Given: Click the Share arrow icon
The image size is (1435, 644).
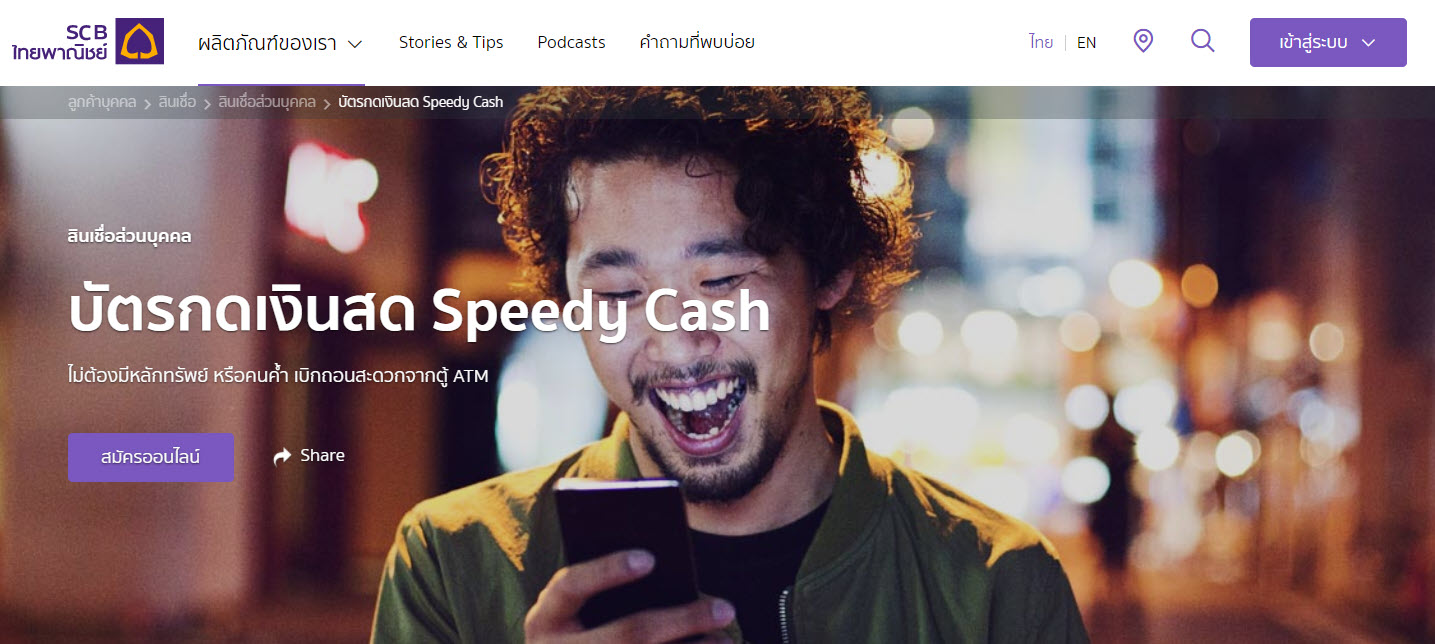Looking at the screenshot, I should coord(282,456).
